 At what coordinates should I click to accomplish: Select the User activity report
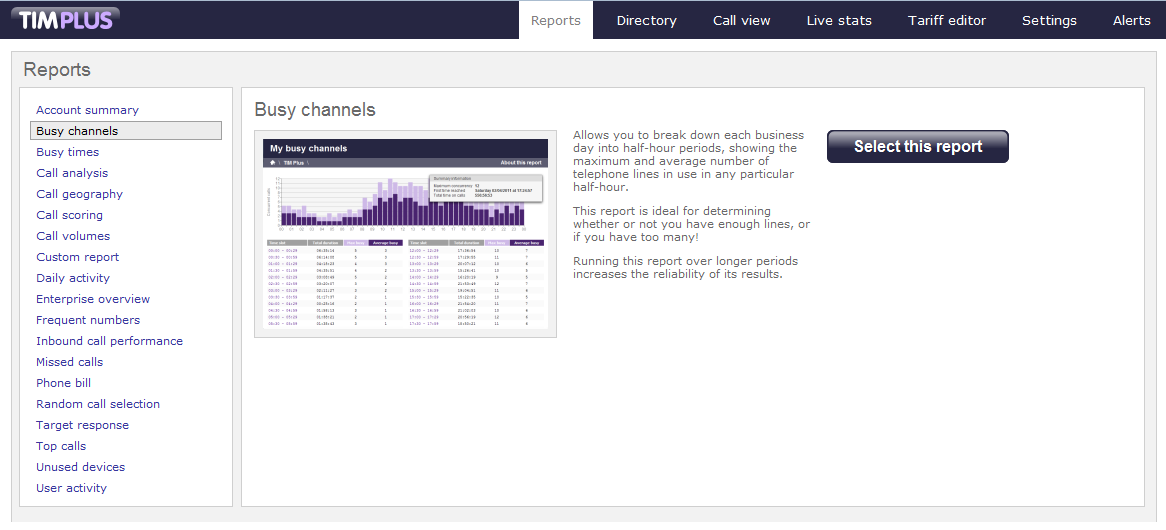pyautogui.click(x=71, y=488)
